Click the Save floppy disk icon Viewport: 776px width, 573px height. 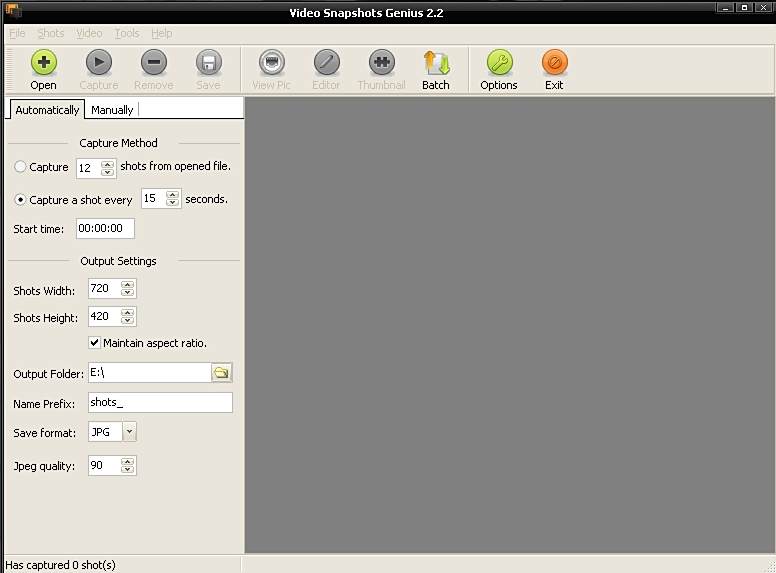(208, 62)
